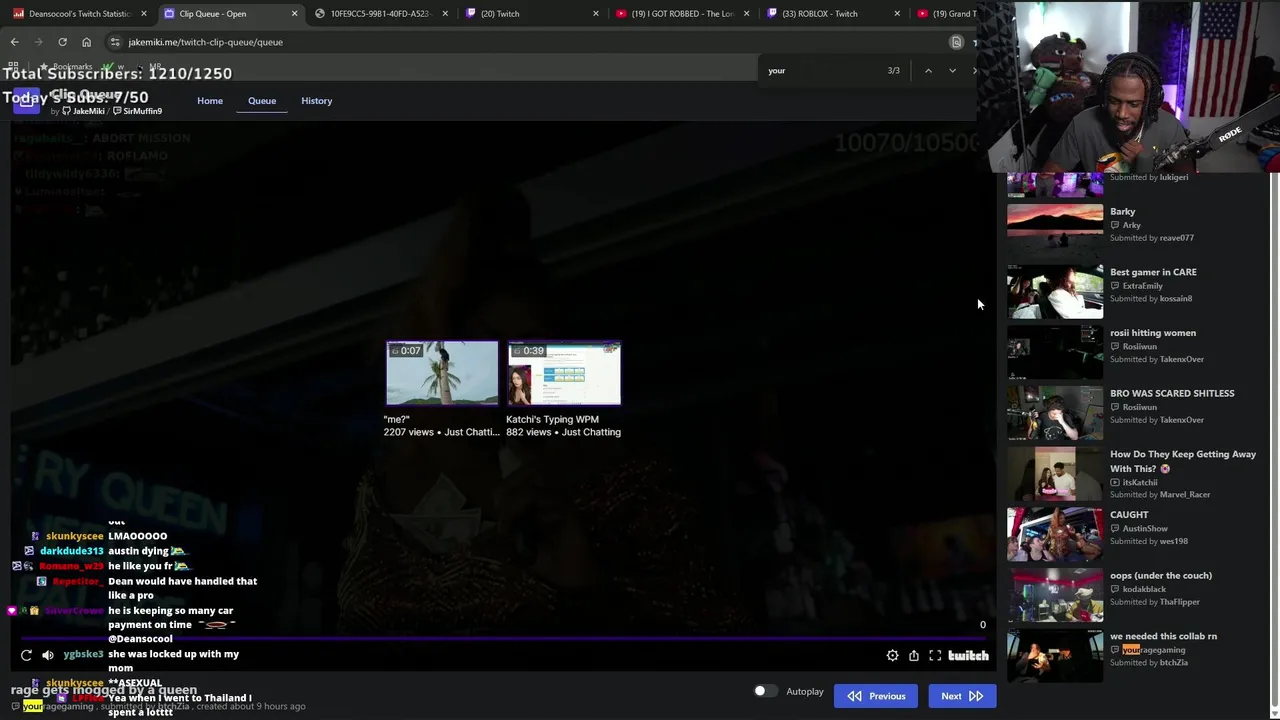Close the (33) ROBLOX - Twitch tab
1280x720 pixels.
point(896,14)
